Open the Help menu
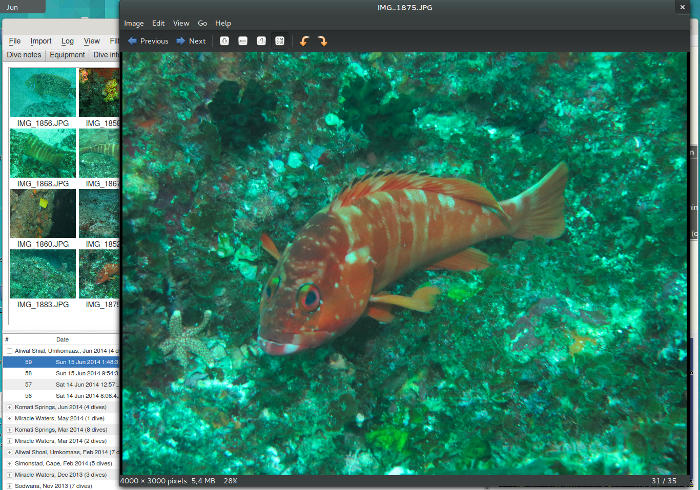 coord(223,23)
